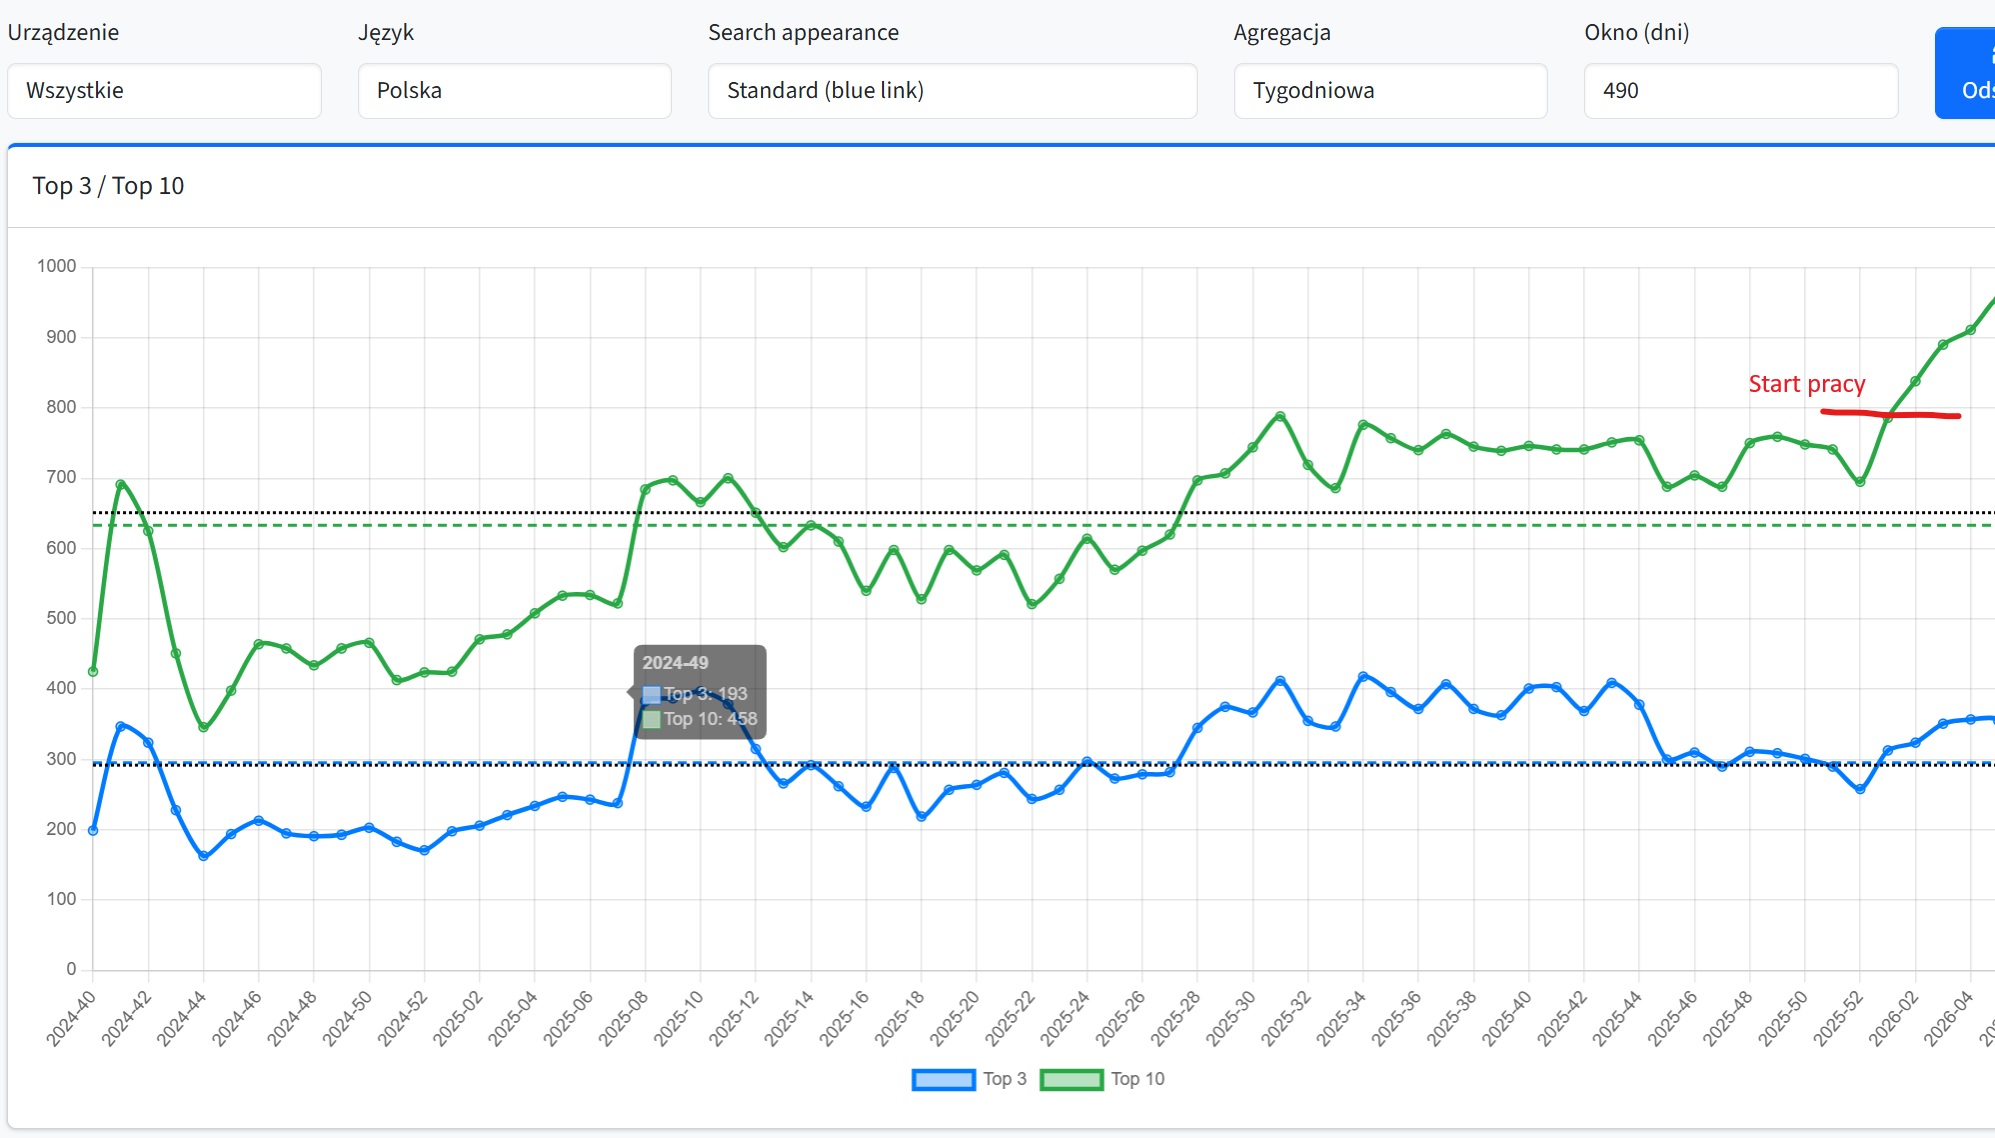Click the Top 3 / Top 10 chart title
The height and width of the screenshot is (1138, 1995).
pos(108,186)
